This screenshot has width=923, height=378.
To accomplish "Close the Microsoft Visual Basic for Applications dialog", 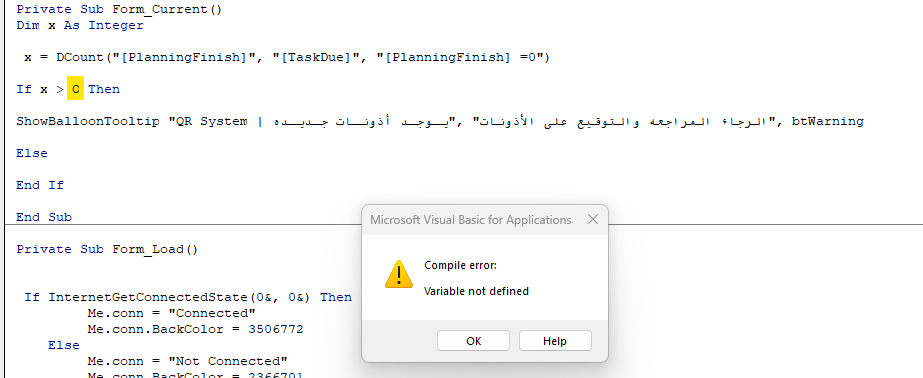I will (x=593, y=220).
